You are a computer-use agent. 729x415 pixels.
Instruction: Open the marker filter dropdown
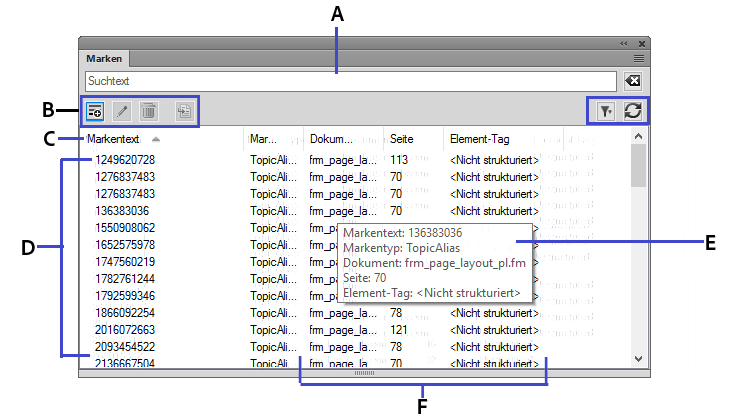pyautogui.click(x=605, y=112)
